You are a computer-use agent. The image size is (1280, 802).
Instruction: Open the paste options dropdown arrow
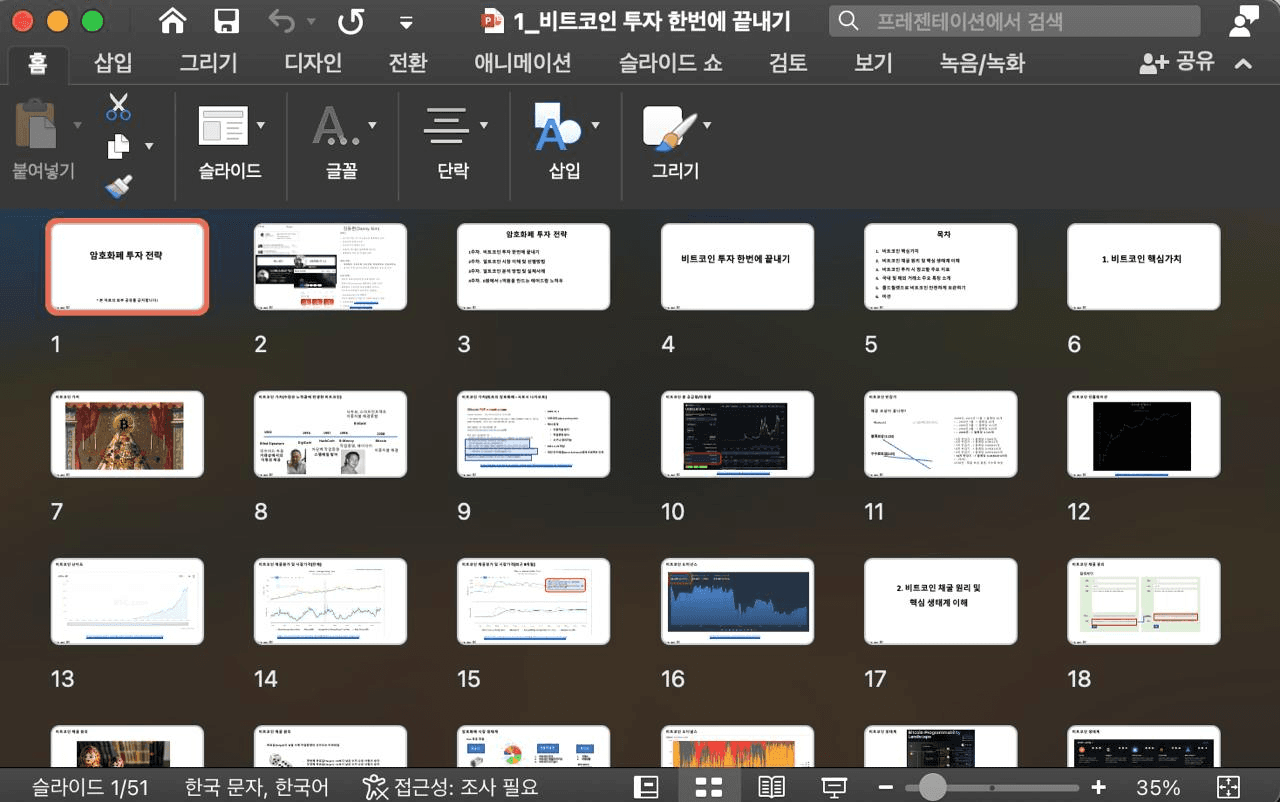(78, 126)
